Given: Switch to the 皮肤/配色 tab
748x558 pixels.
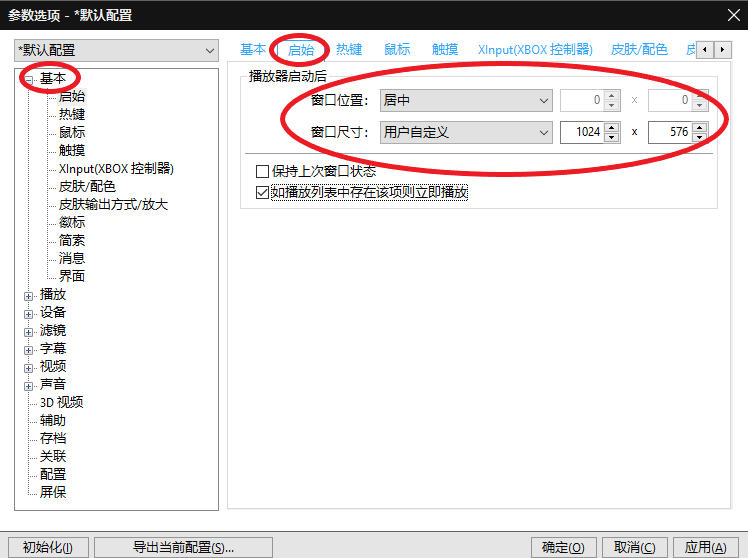Looking at the screenshot, I should (639, 49).
